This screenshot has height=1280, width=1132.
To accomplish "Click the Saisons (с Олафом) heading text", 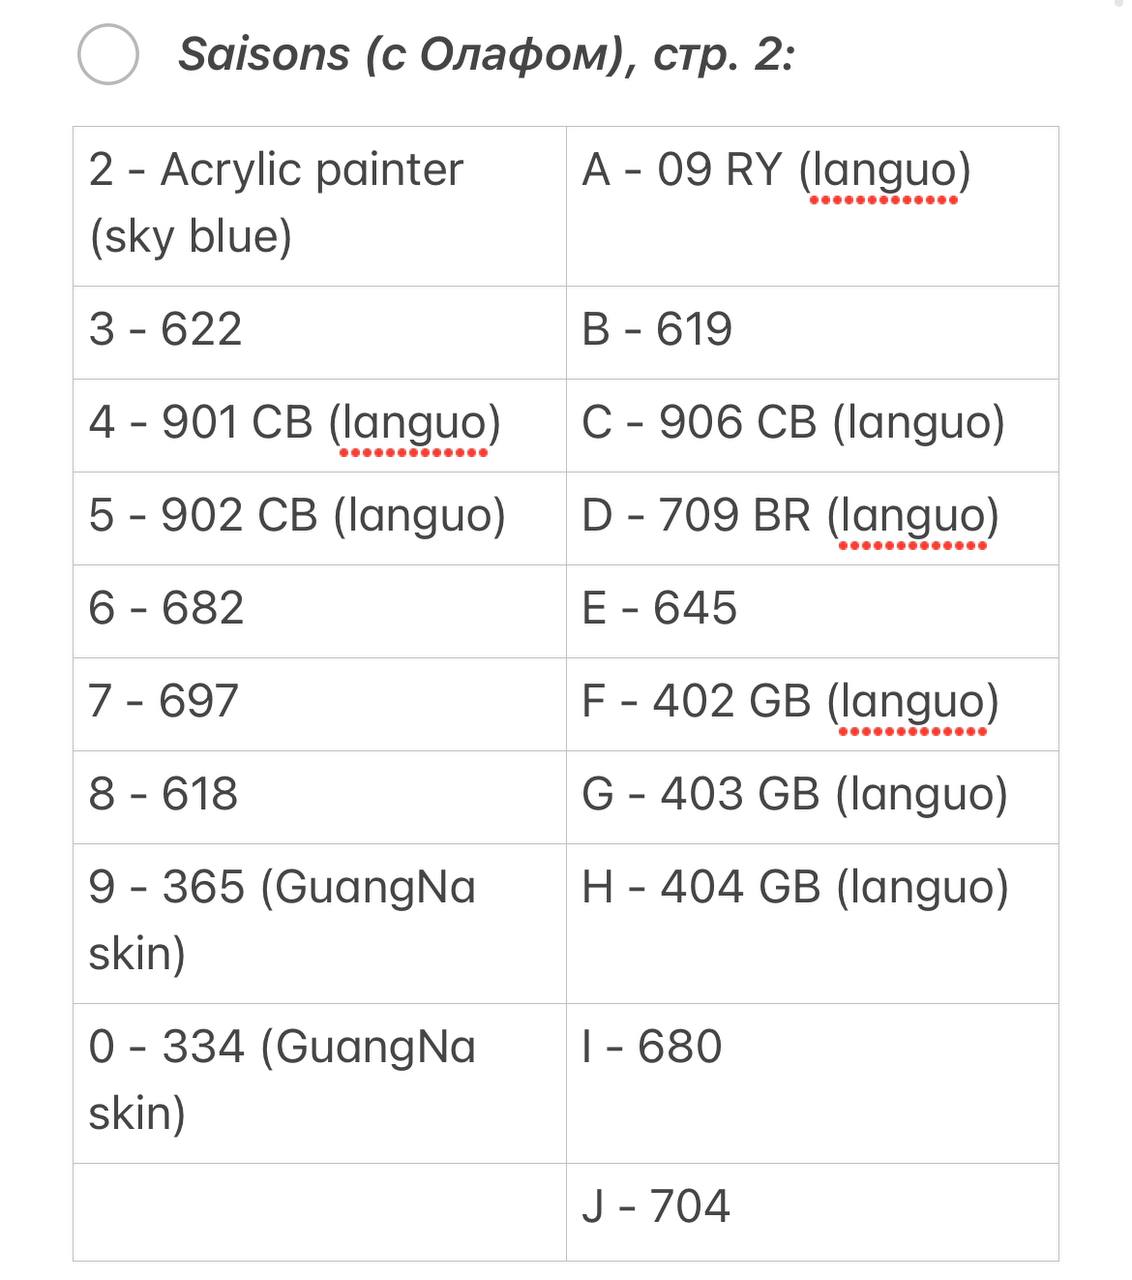I will 486,54.
